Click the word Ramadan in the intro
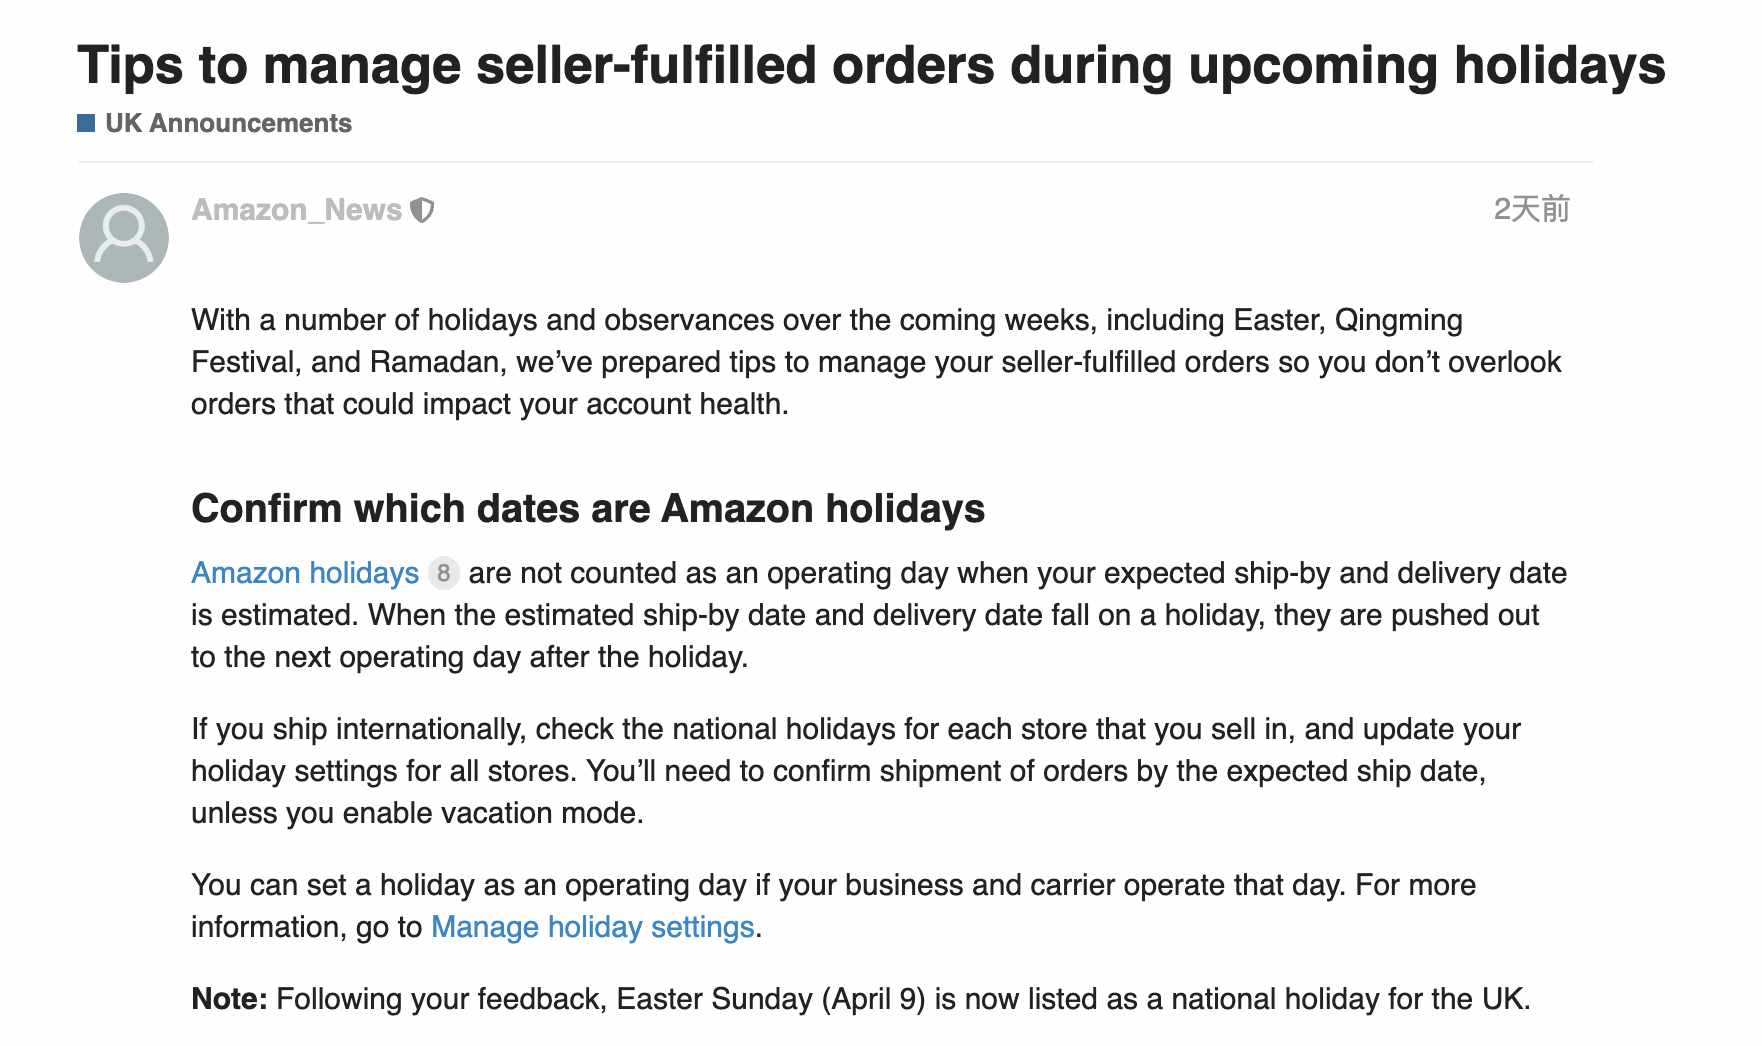The image size is (1762, 1046). [x=435, y=362]
